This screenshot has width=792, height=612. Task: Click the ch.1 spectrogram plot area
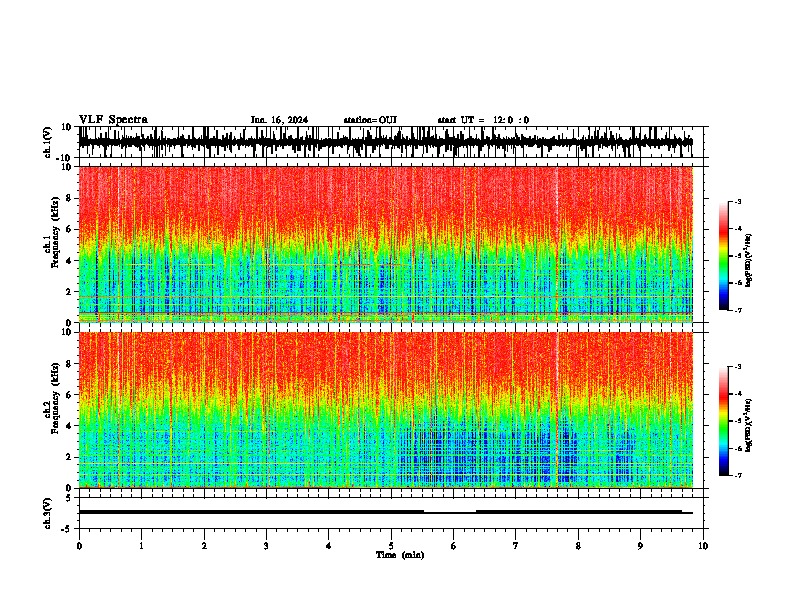[x=386, y=244]
